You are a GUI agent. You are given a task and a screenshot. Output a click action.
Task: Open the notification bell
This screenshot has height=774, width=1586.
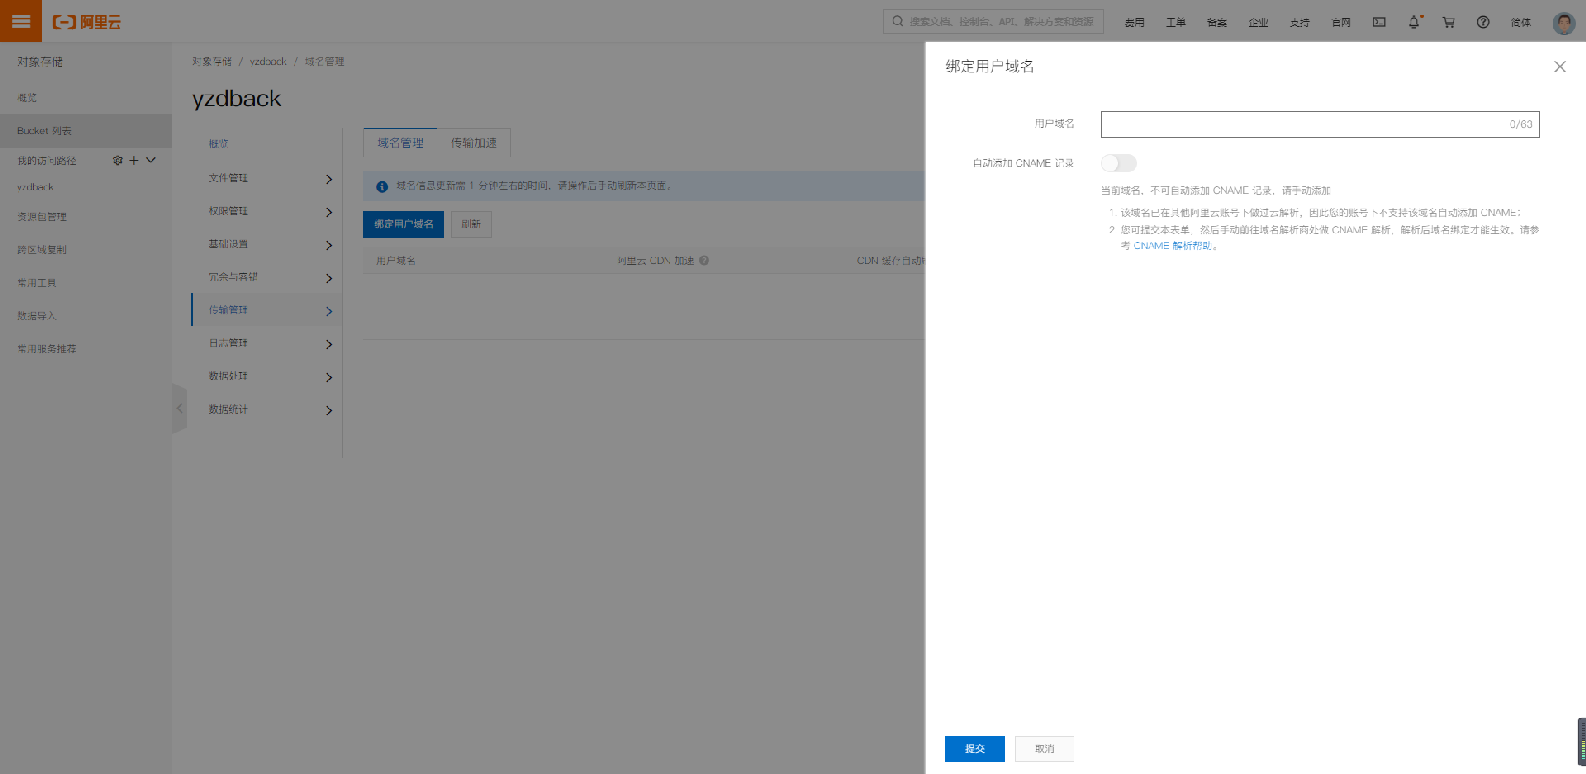click(1414, 22)
